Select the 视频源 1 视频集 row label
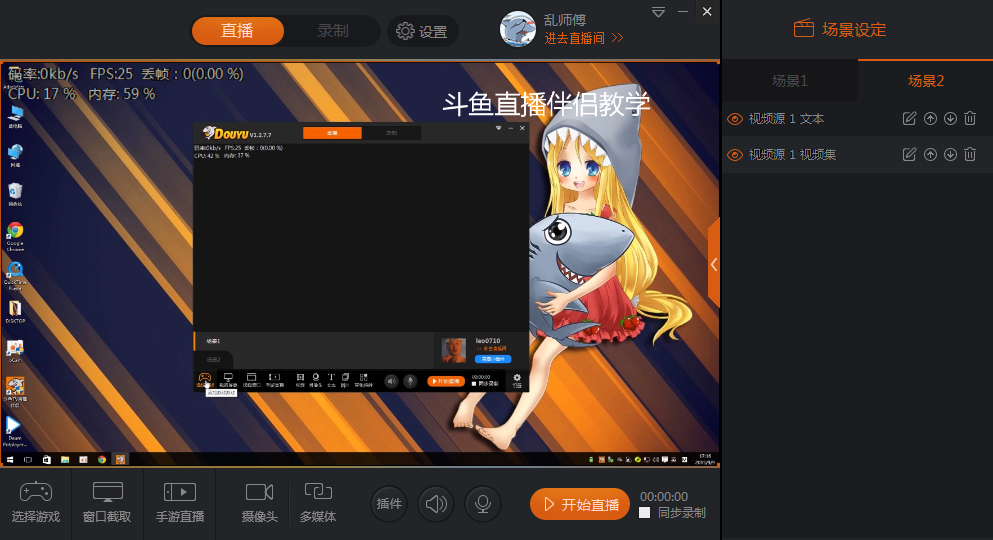Screen dimensions: 993x540 coord(792,155)
